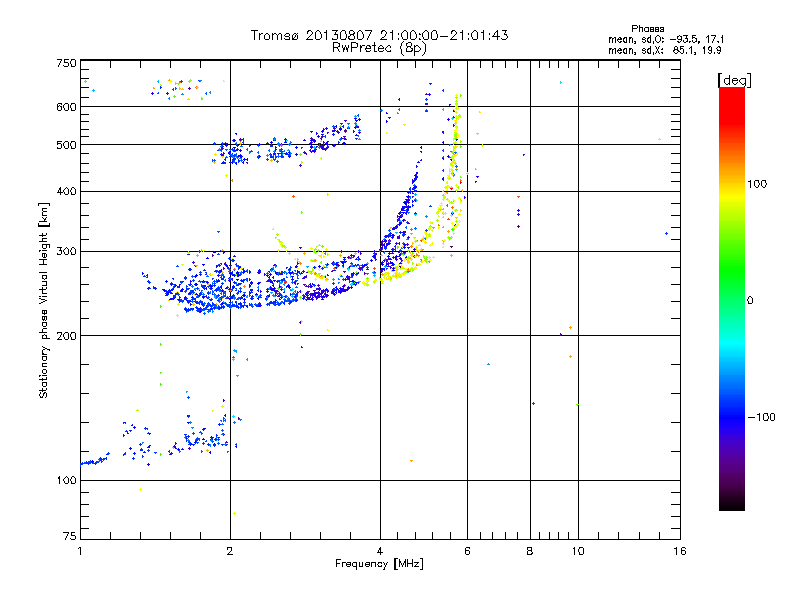Click the '100' y-axis tick label
This screenshot has width=800, height=600.
coord(66,481)
